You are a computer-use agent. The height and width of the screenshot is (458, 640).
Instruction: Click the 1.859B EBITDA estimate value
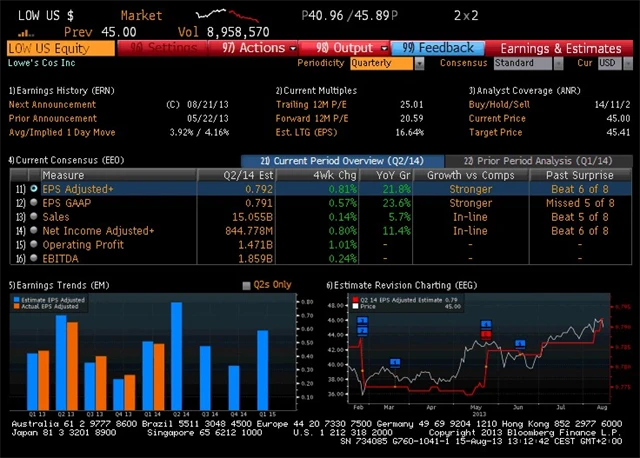point(256,258)
